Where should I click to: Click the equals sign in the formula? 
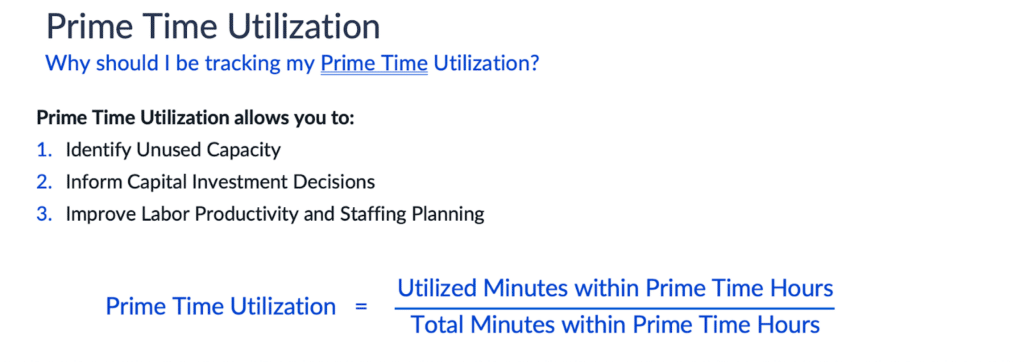pos(361,307)
